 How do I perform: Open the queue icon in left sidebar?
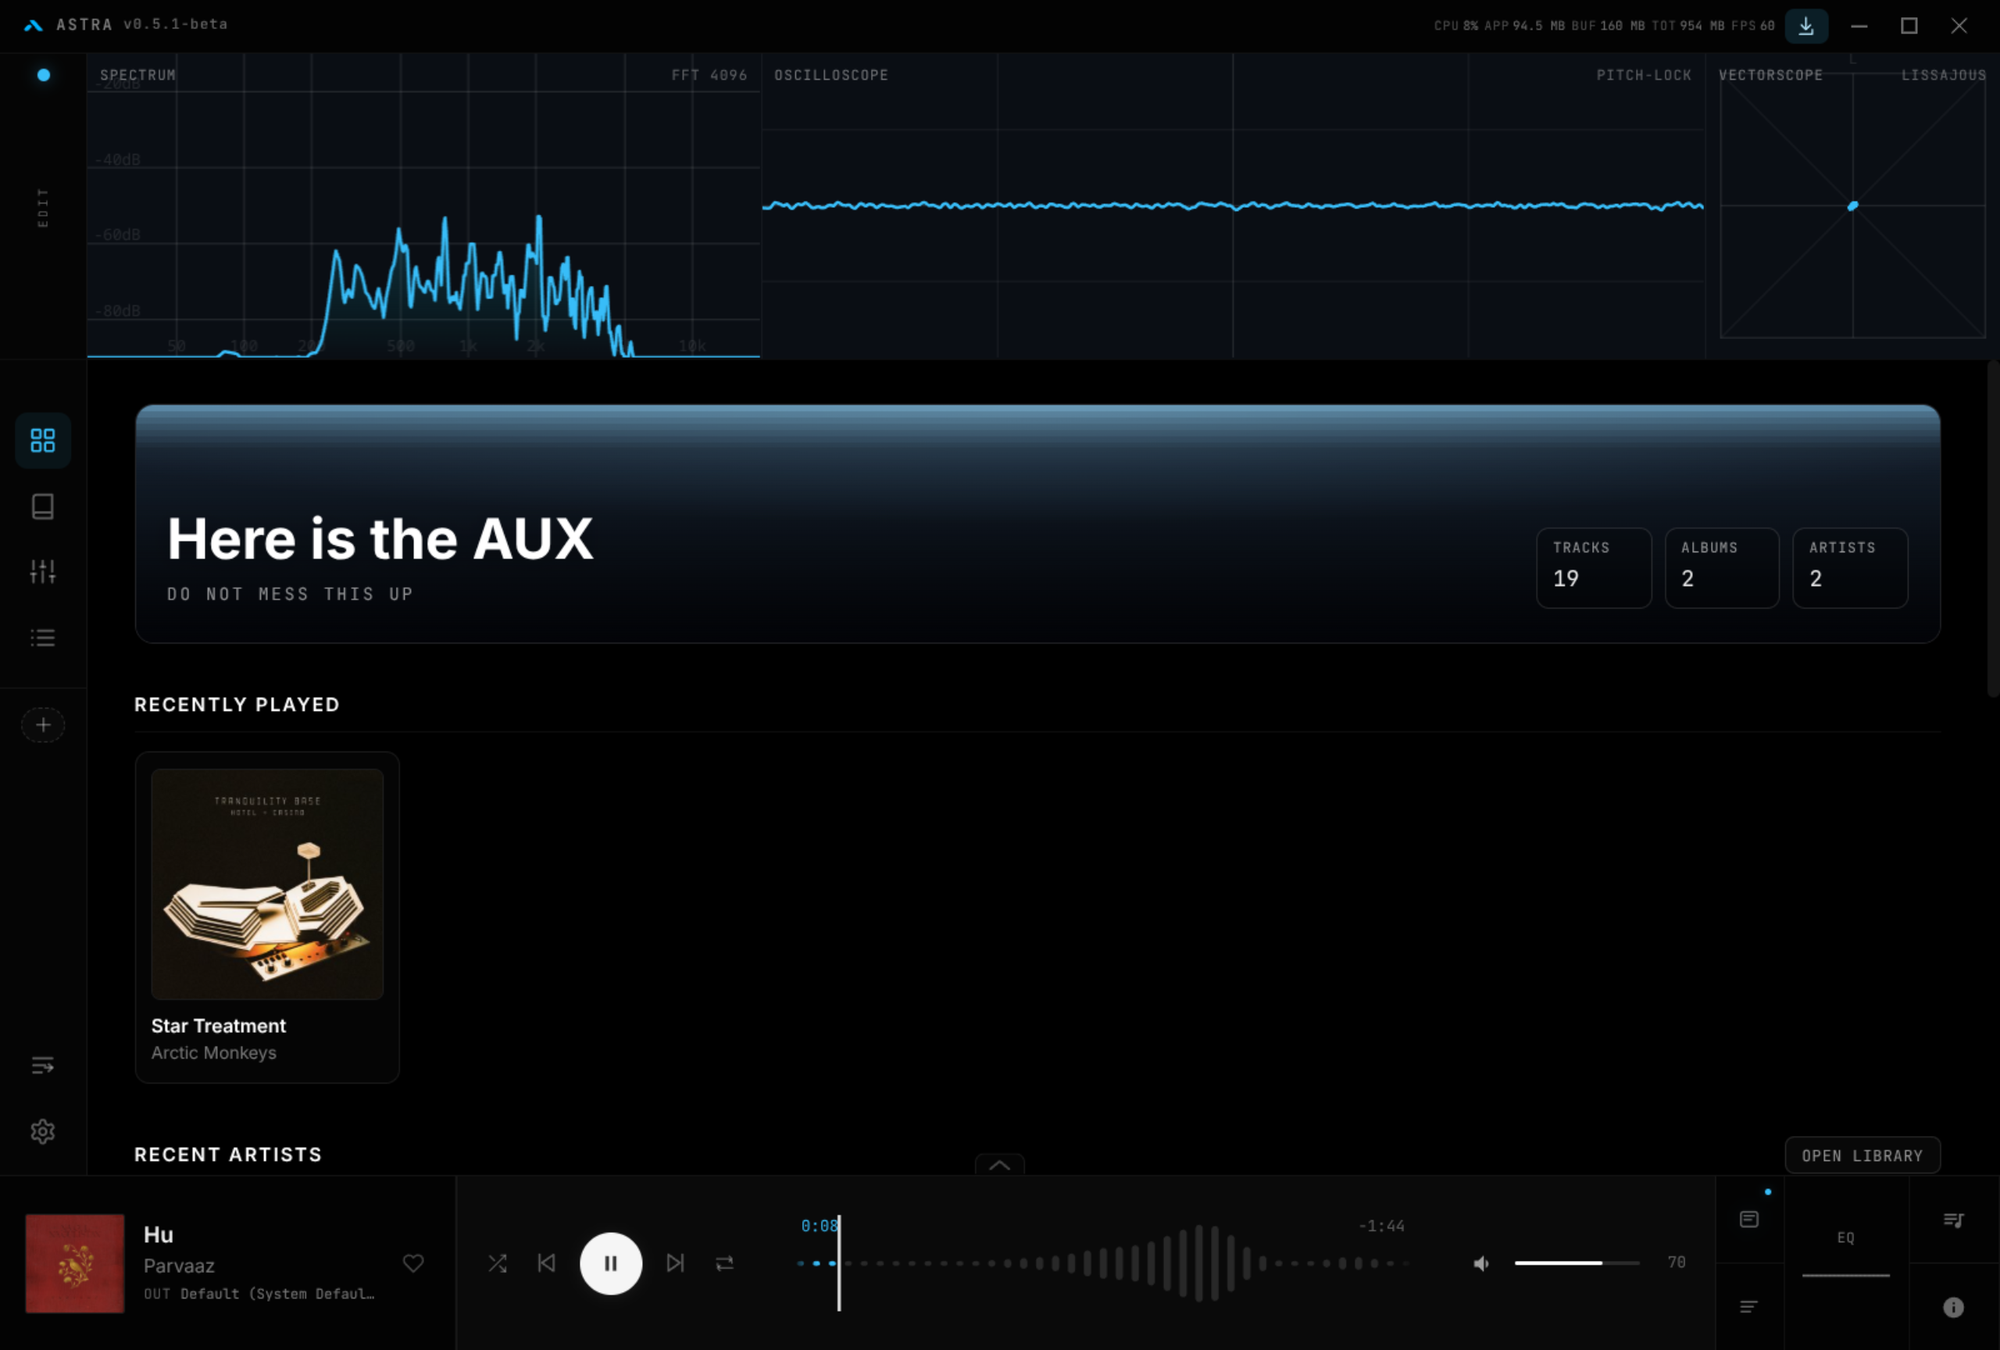click(43, 1066)
